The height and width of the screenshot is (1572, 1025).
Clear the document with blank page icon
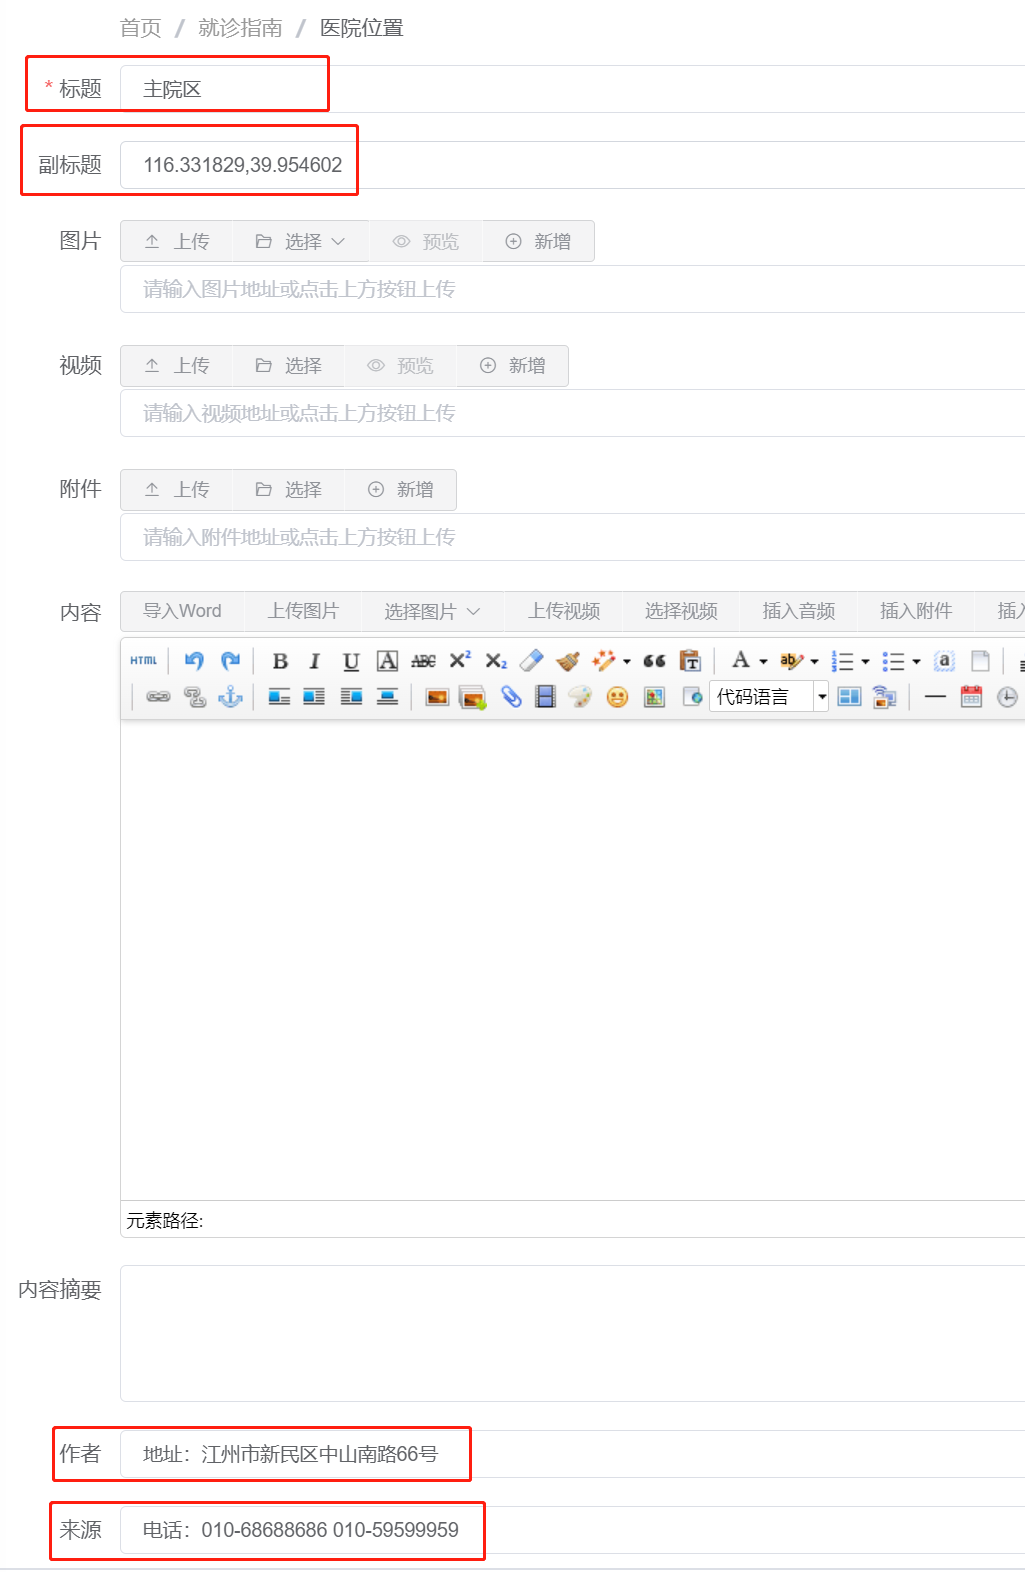click(x=981, y=661)
